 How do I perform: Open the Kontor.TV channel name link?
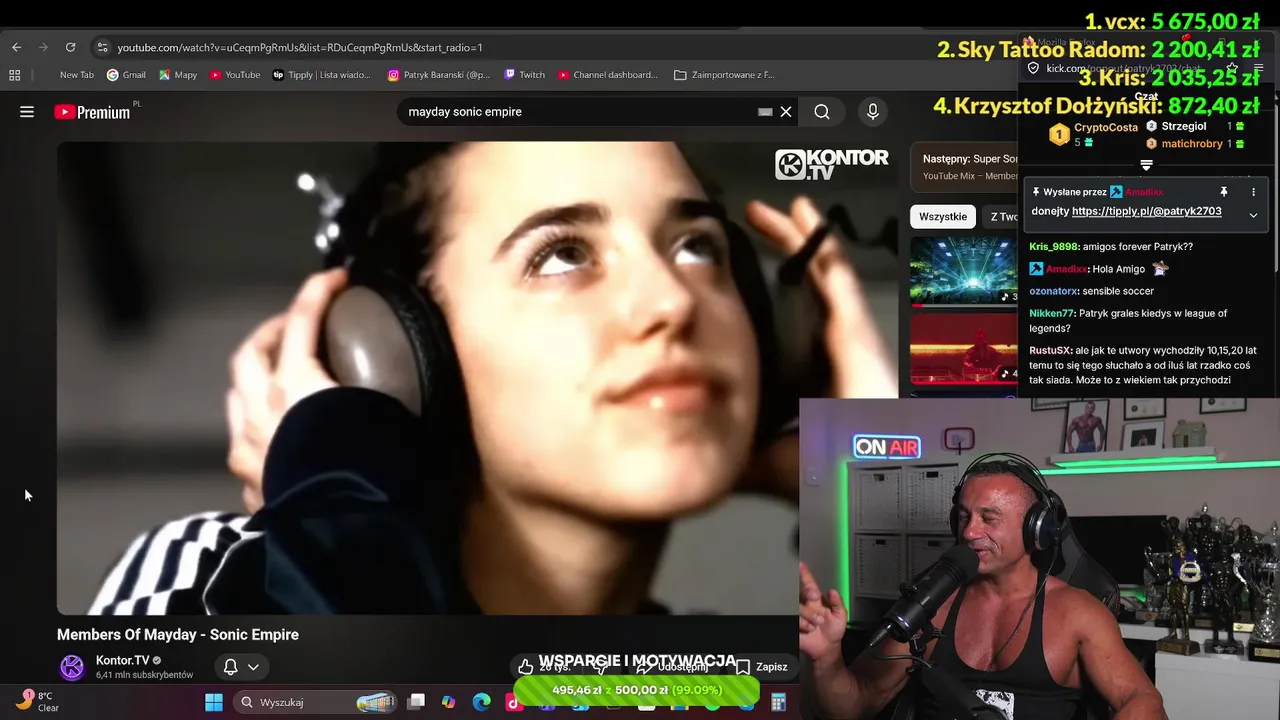pyautogui.click(x=122, y=660)
